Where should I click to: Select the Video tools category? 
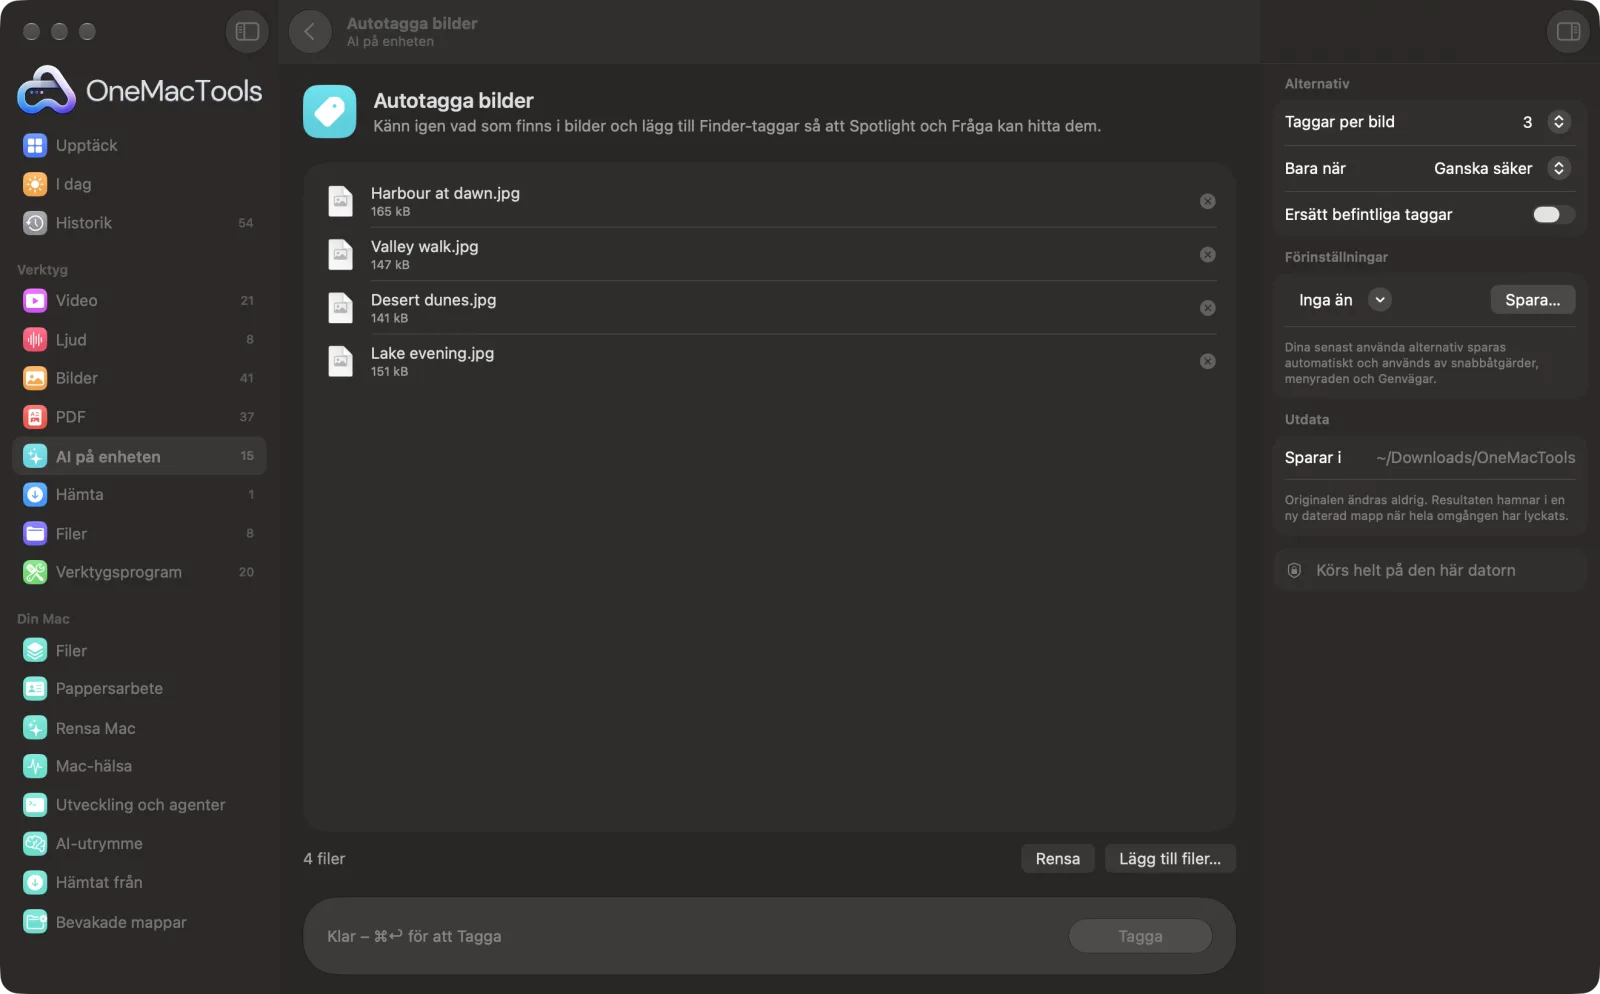click(x=139, y=300)
